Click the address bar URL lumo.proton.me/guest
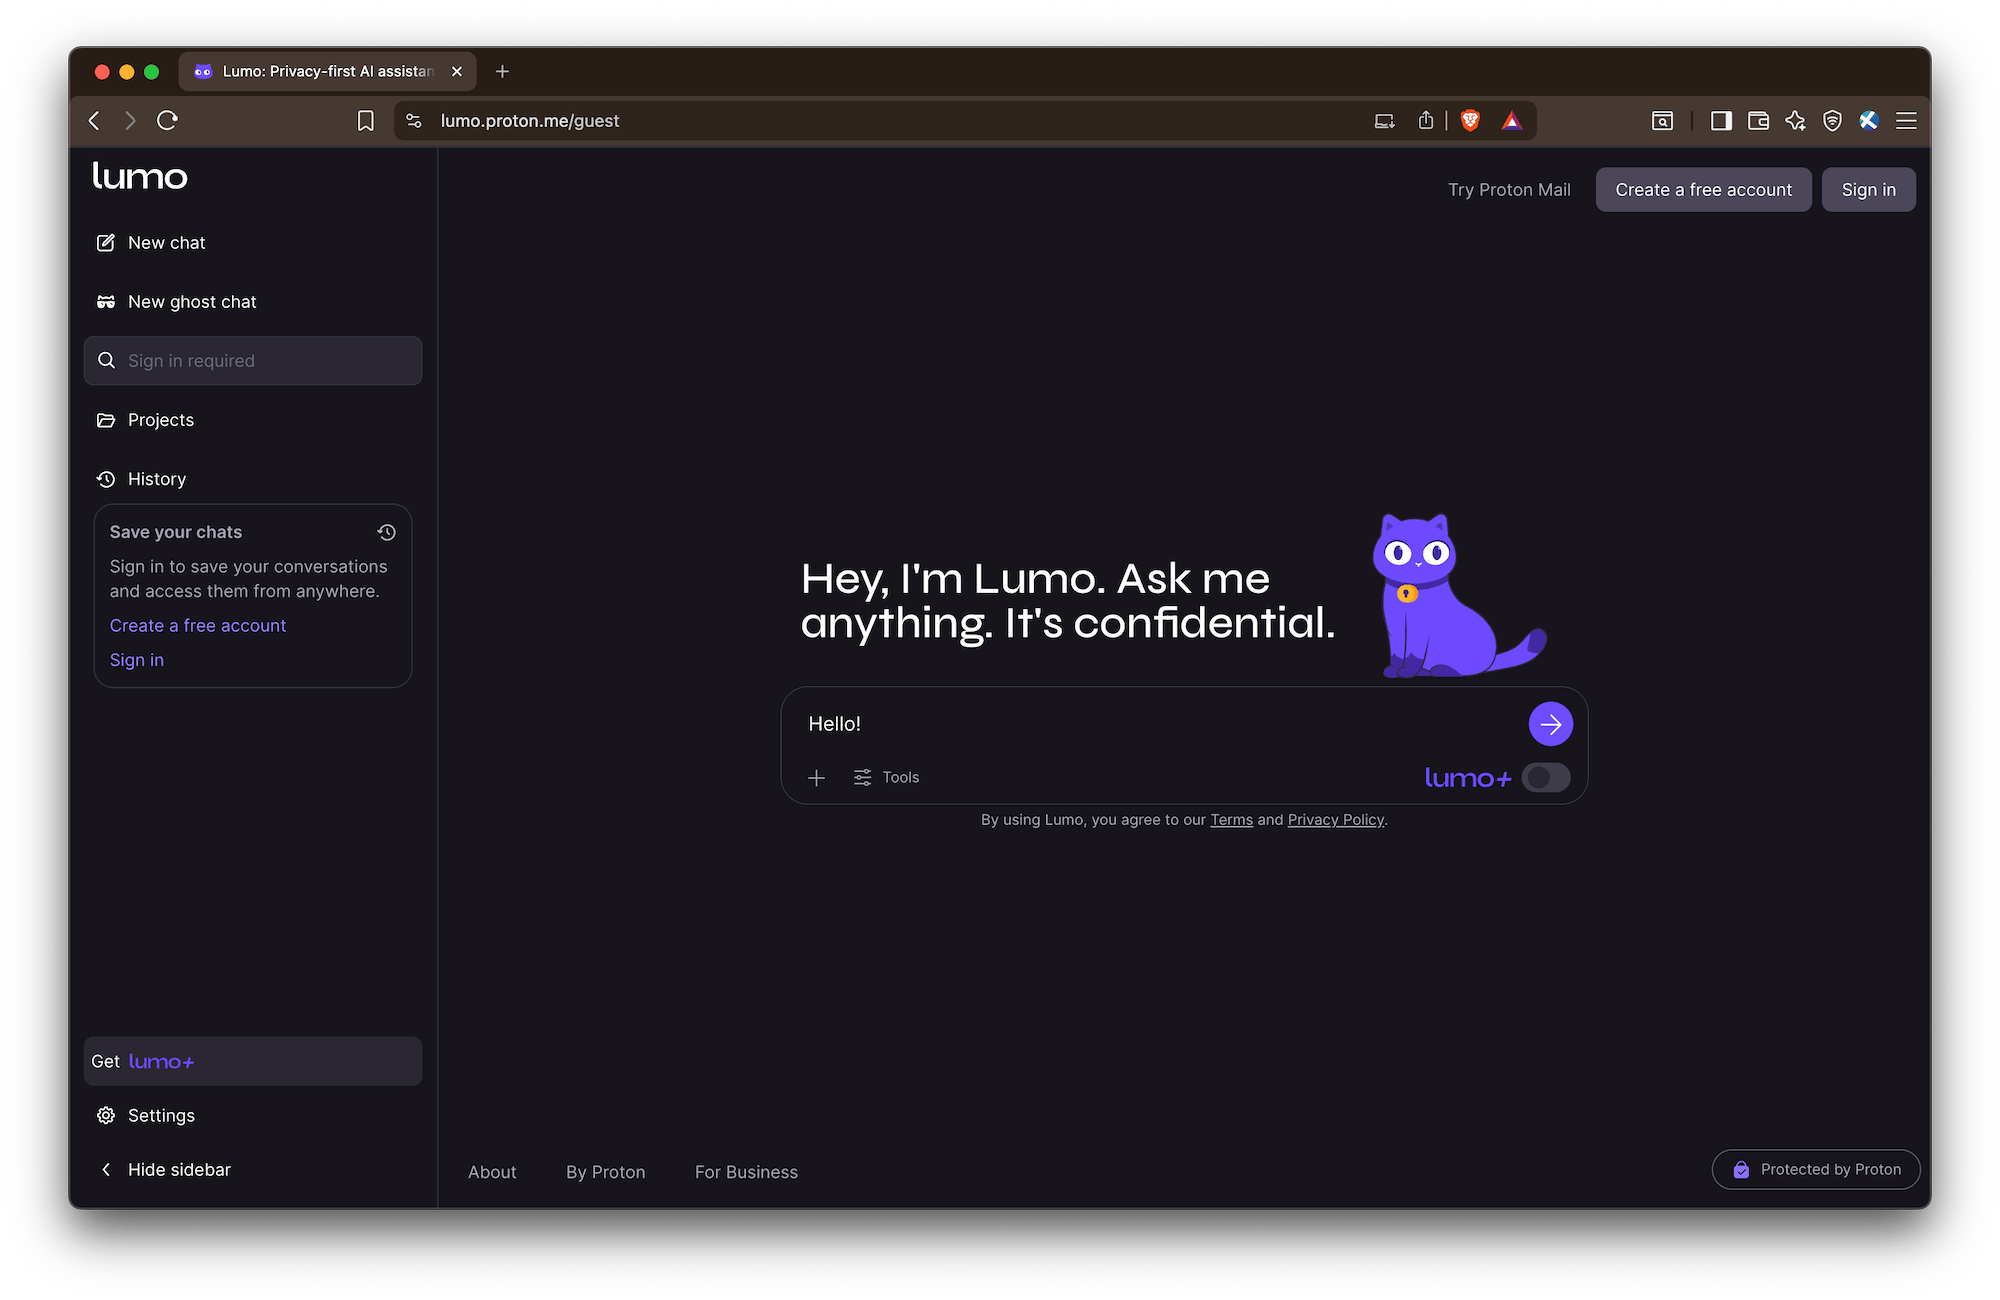This screenshot has height=1300, width=2000. (x=530, y=121)
